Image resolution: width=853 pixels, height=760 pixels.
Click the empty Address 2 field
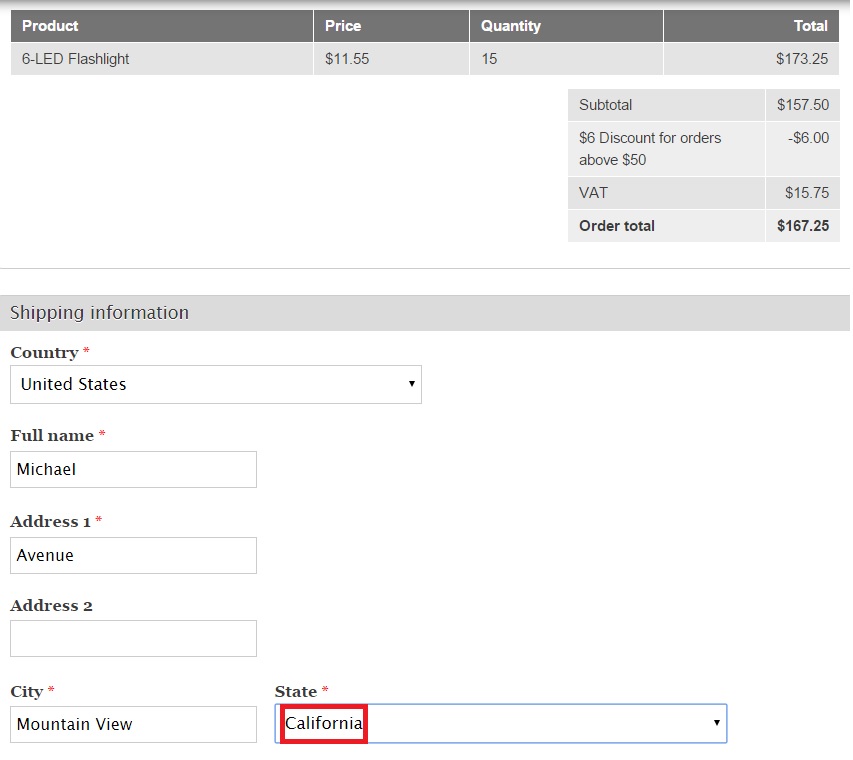133,638
